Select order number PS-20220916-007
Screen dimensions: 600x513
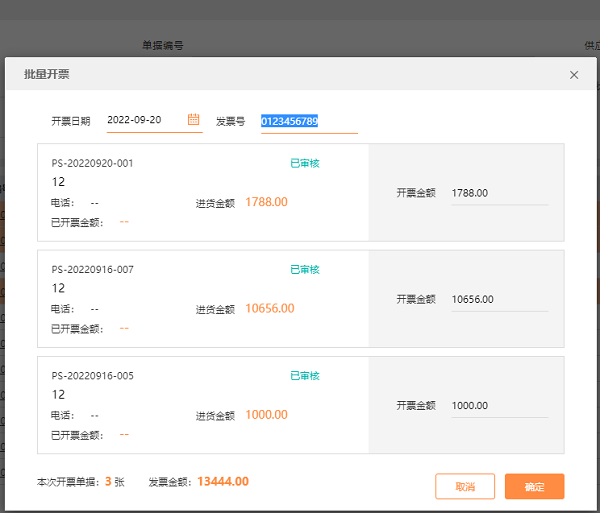[x=92, y=270]
